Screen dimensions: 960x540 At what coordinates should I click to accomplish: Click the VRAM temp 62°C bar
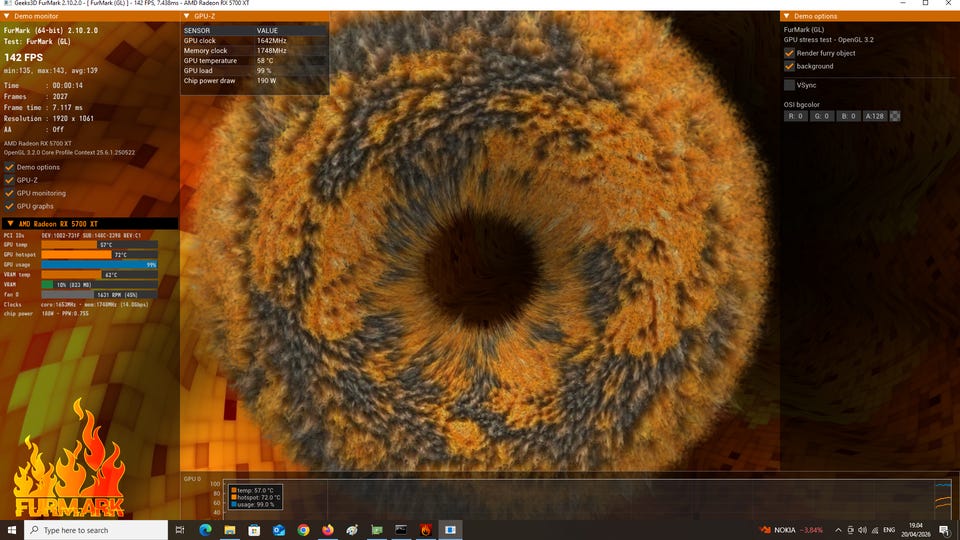pyautogui.click(x=99, y=275)
